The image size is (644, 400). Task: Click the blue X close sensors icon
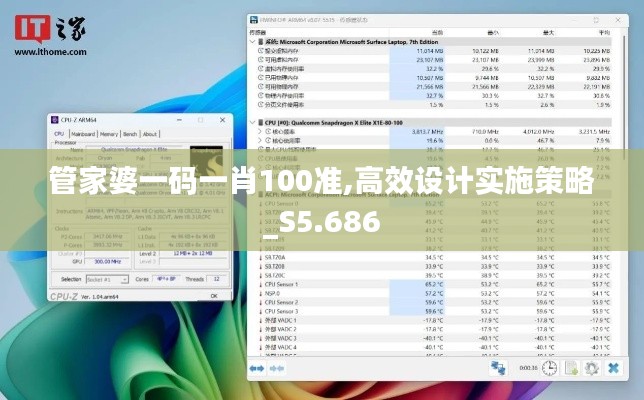[613, 368]
